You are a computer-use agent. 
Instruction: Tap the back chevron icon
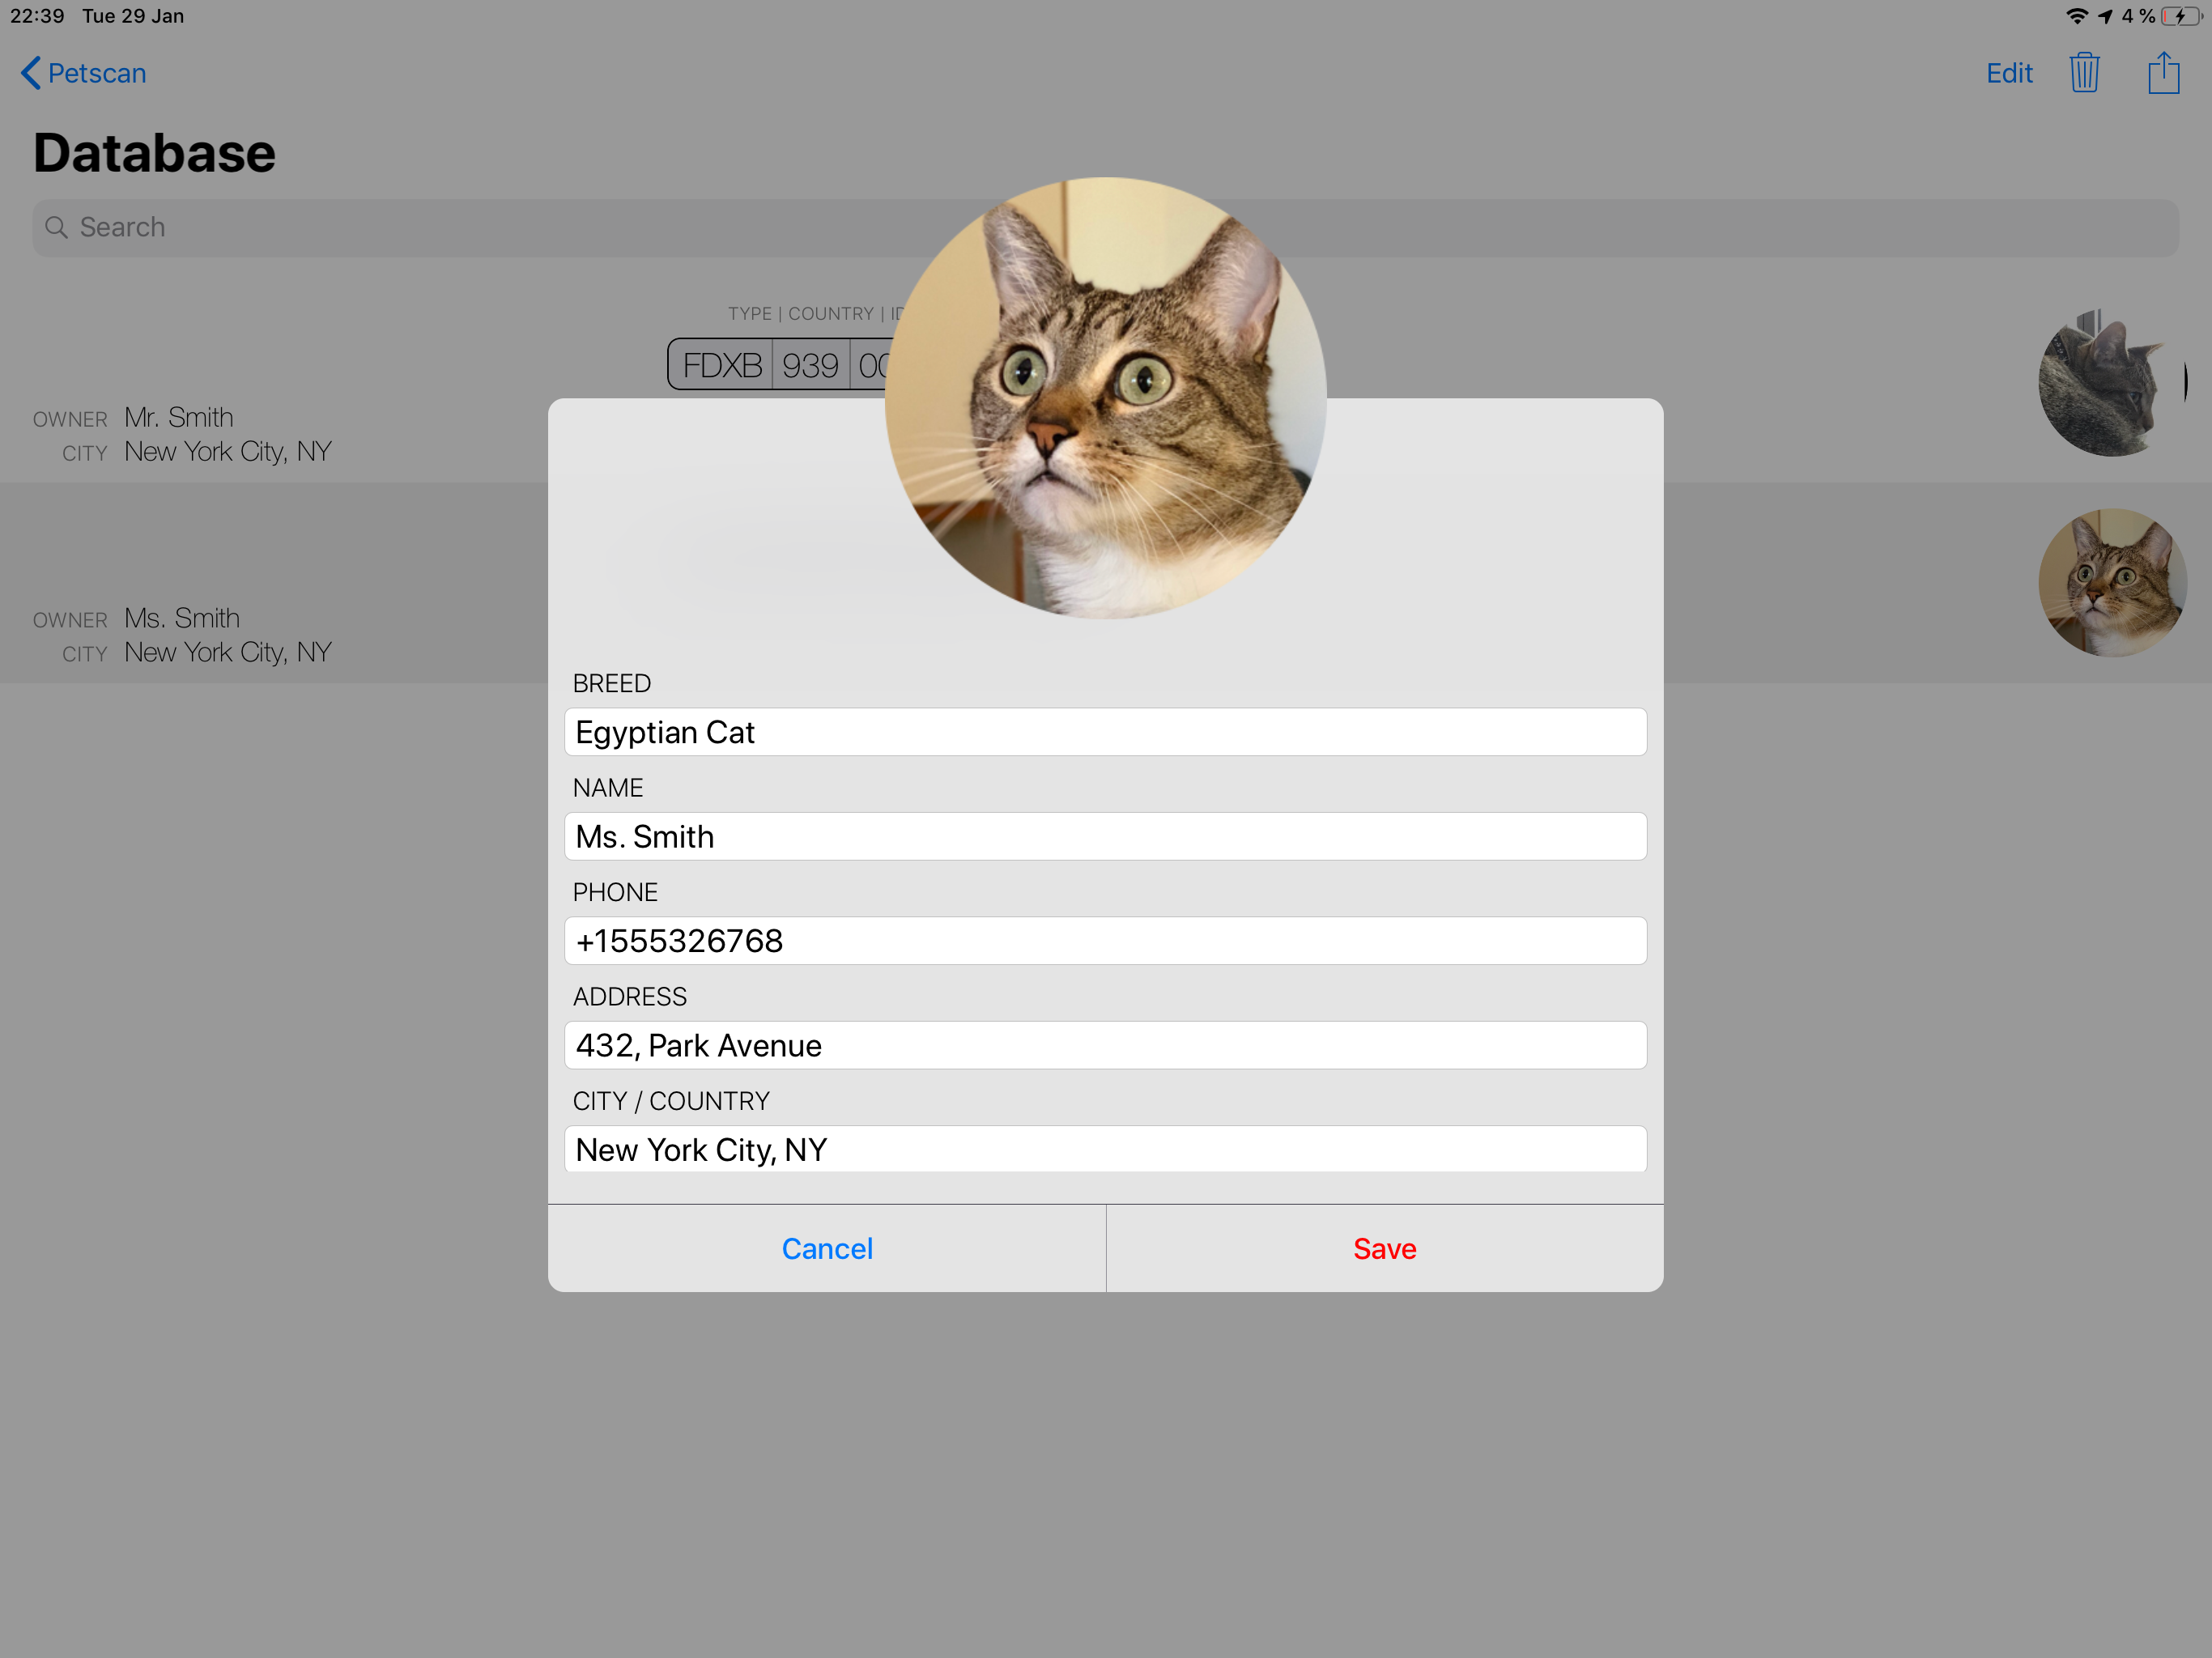click(x=31, y=73)
